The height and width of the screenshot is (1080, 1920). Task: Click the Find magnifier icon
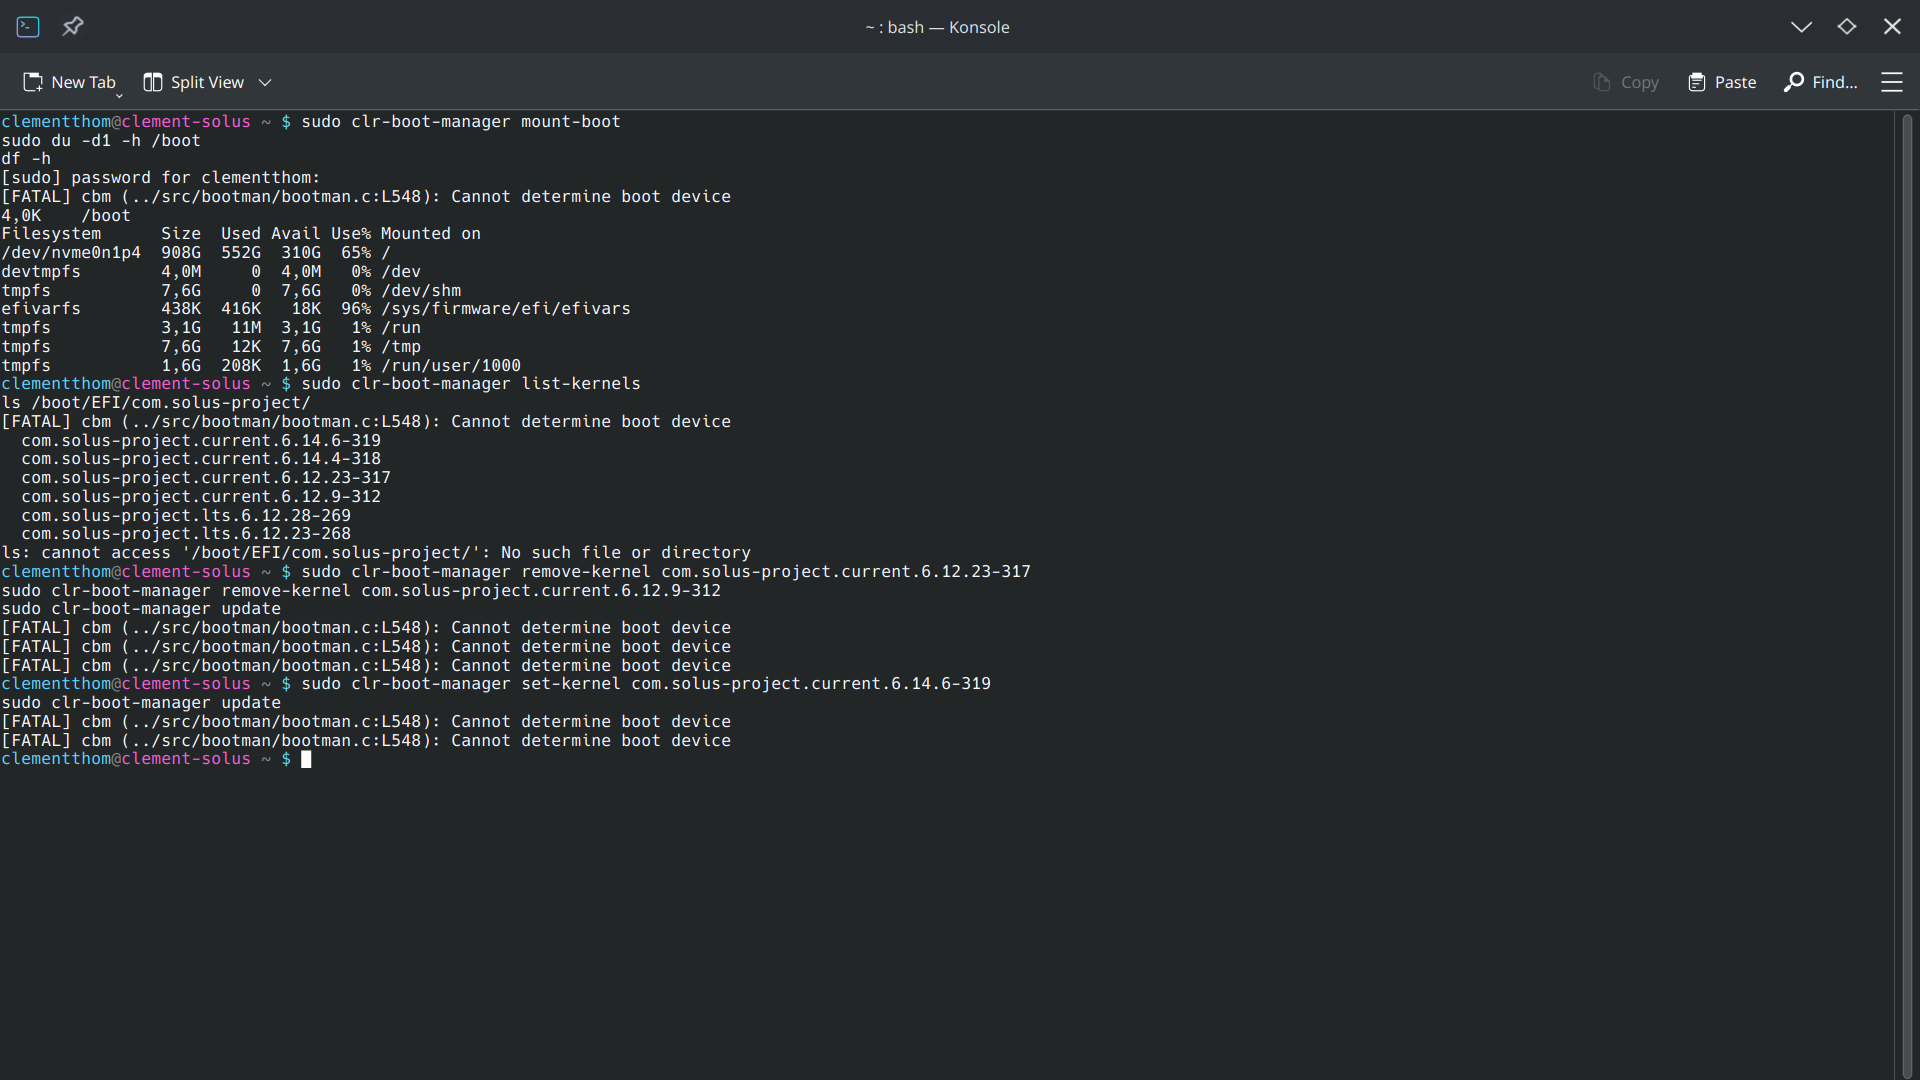(1794, 82)
